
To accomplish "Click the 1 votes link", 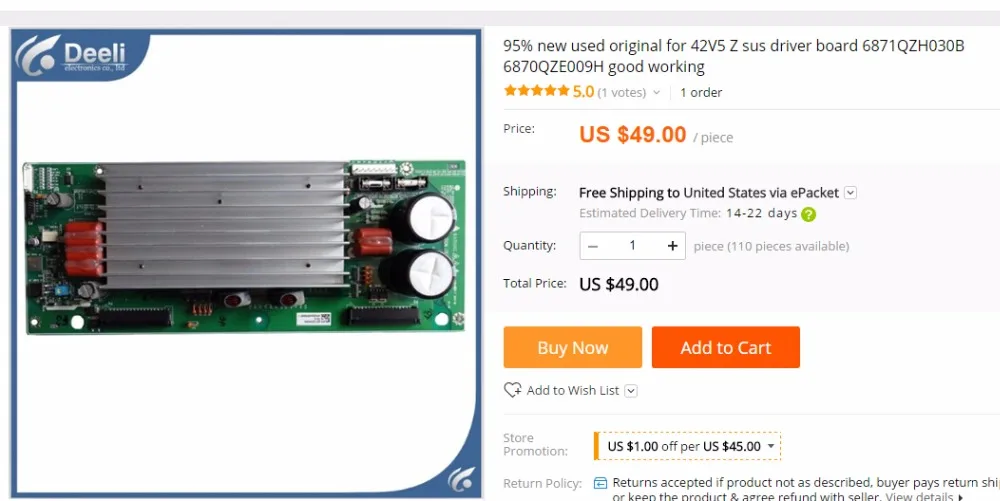I will click(x=622, y=92).
